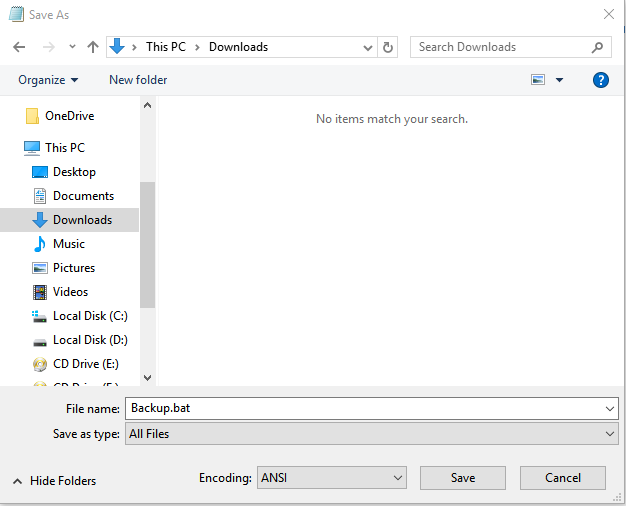Click the OneDrive folder icon
This screenshot has height=506, width=626.
32,116
